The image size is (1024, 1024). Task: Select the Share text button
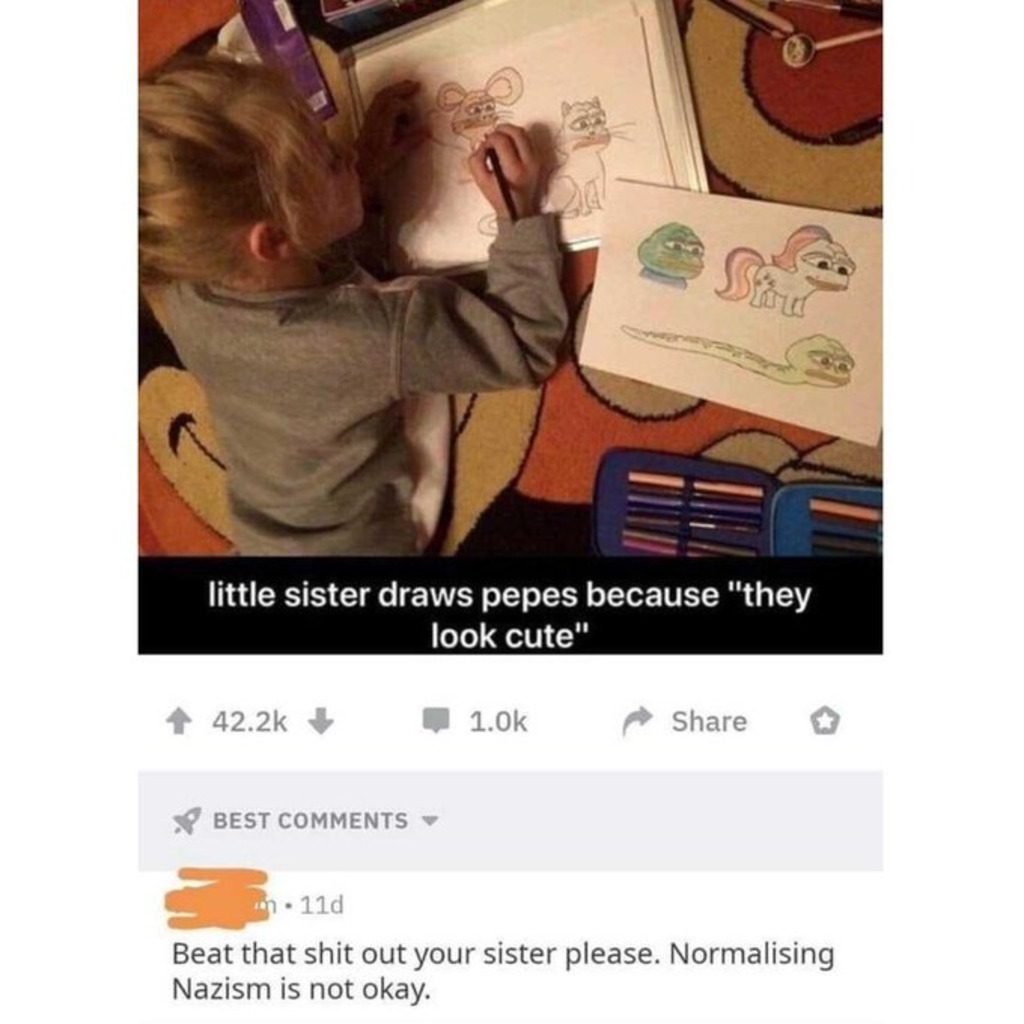(x=709, y=722)
